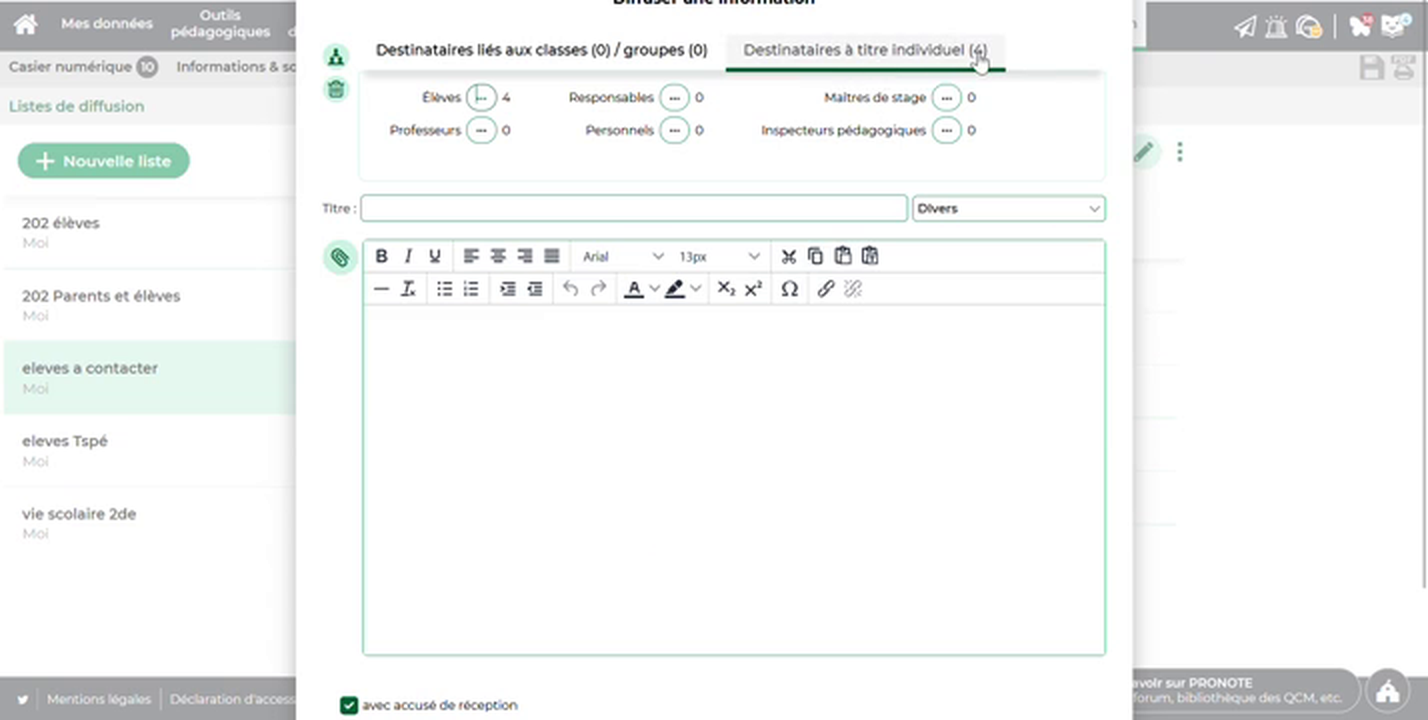Attach a file using the paperclip icon
The width and height of the screenshot is (1428, 720).
(x=339, y=257)
